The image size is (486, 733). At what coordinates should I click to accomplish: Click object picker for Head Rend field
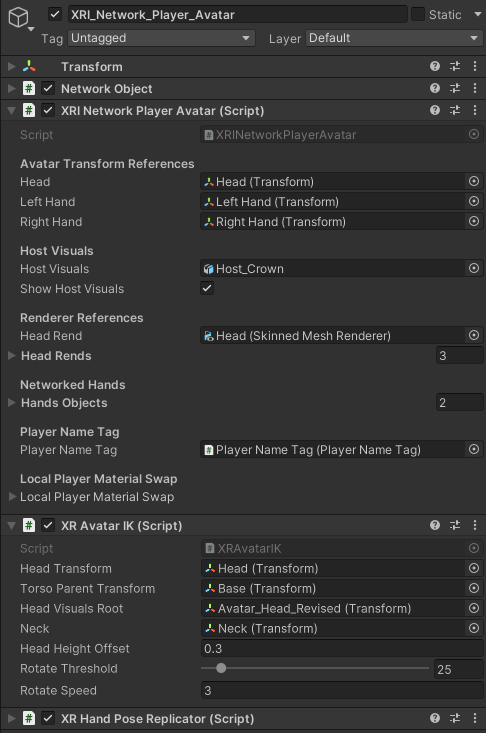pyautogui.click(x=474, y=335)
